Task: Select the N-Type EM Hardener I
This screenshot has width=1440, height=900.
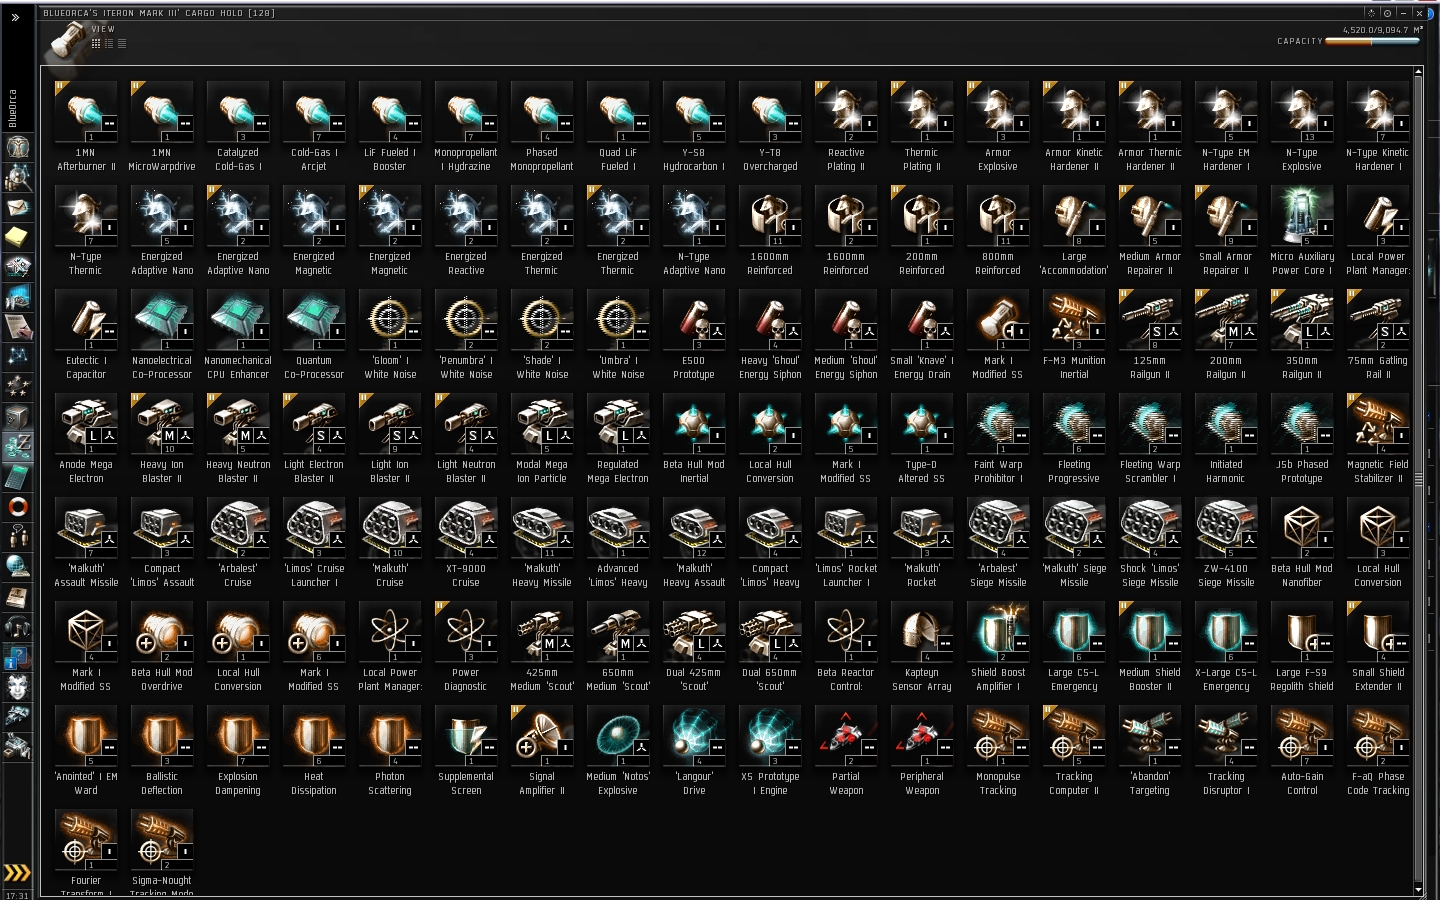Action: pyautogui.click(x=1226, y=127)
